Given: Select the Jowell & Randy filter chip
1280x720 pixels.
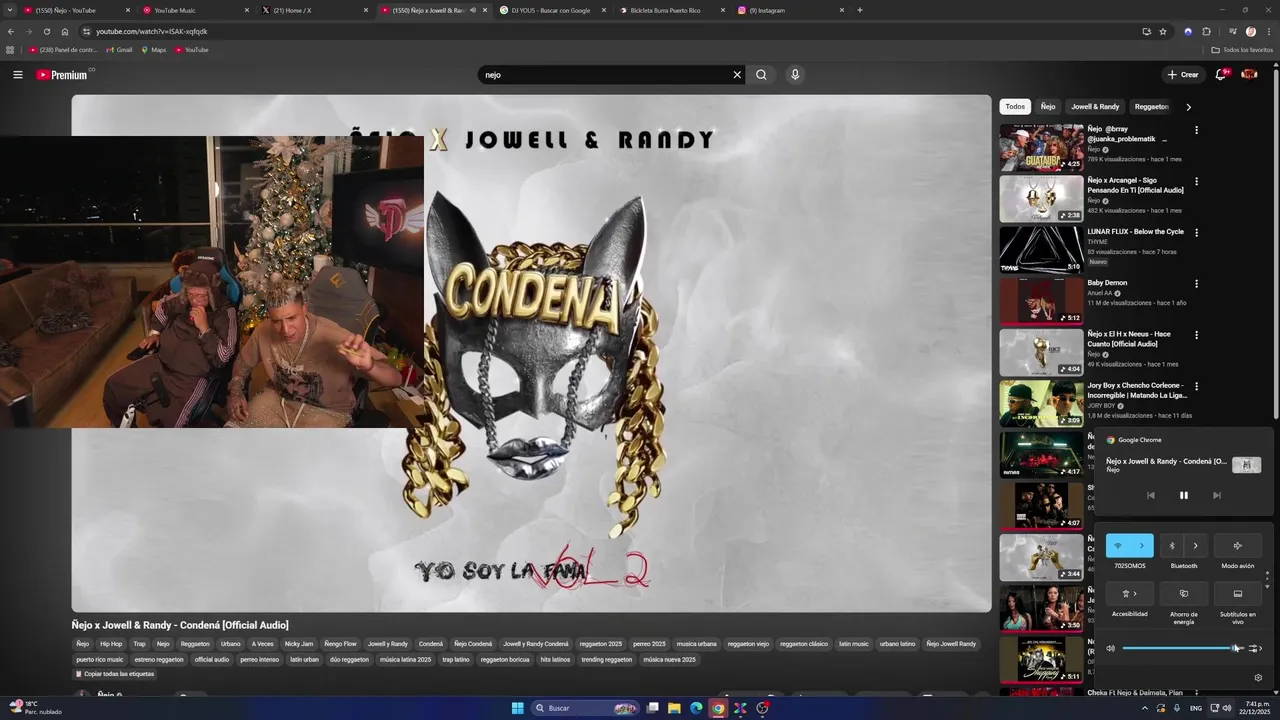Looking at the screenshot, I should coord(1095,107).
